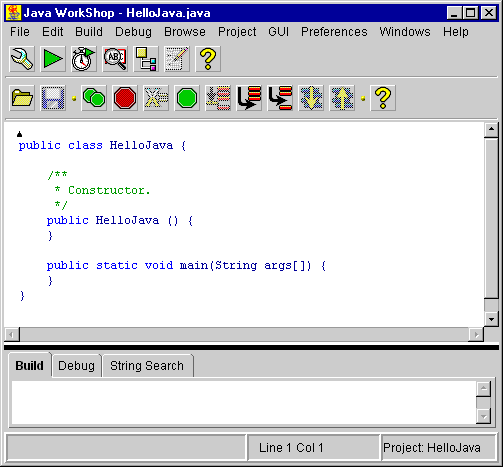Click the gray down-arrow lines icon
Viewport: 503px width, 467px height.
click(218, 98)
